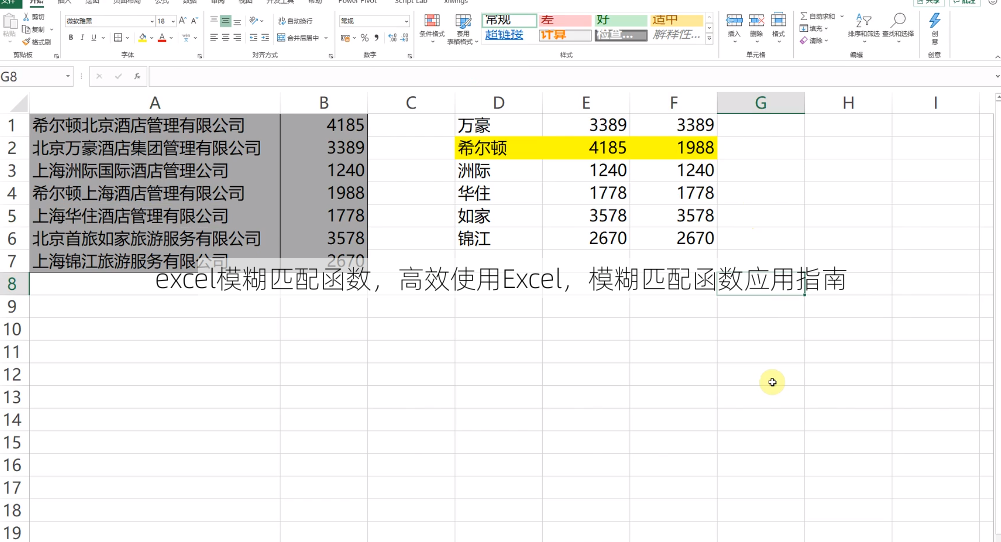Click cell A3 上海洲际国际酒店管理公司
1001x542 pixels.
154,170
